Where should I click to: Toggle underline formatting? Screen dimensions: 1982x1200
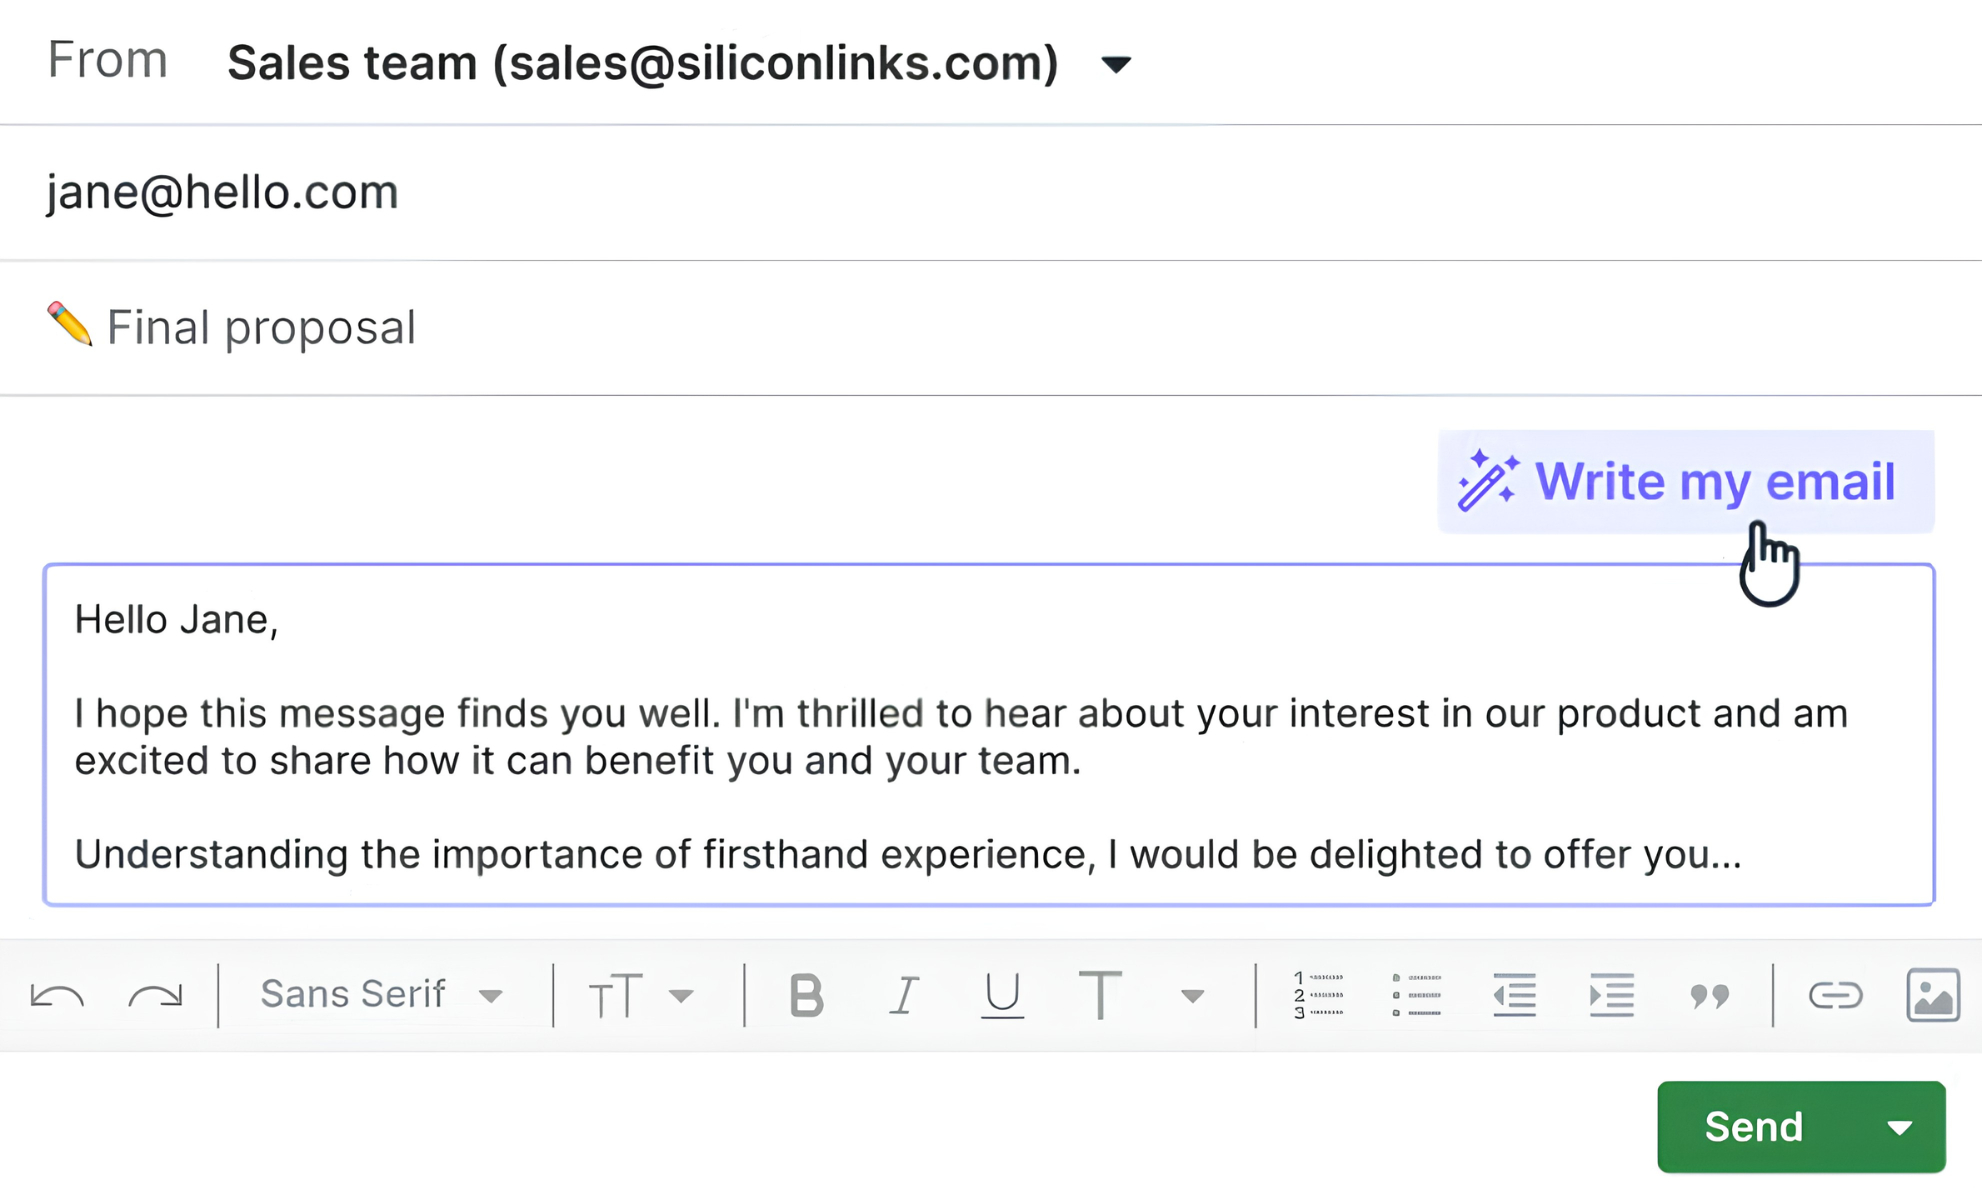pyautogui.click(x=1002, y=995)
